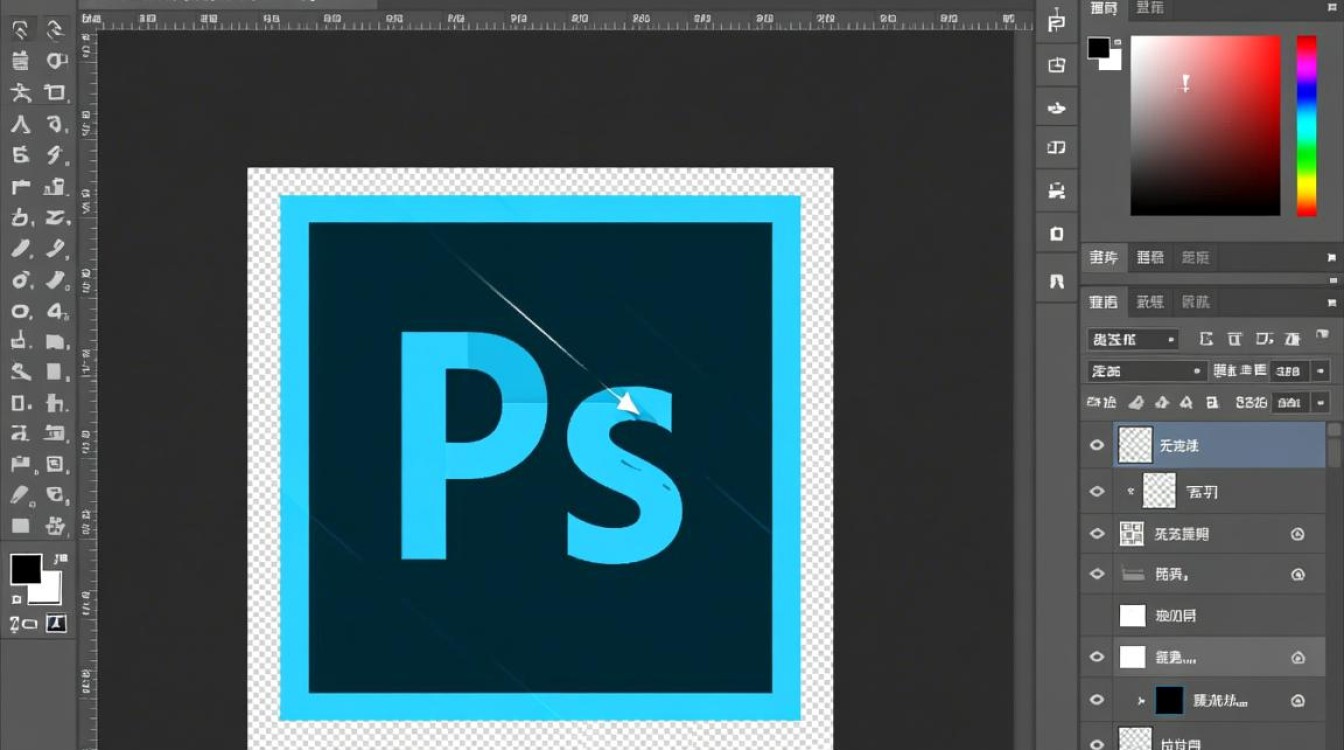The height and width of the screenshot is (750, 1344).
Task: Open the layer filter type dropdown
Action: point(1133,339)
